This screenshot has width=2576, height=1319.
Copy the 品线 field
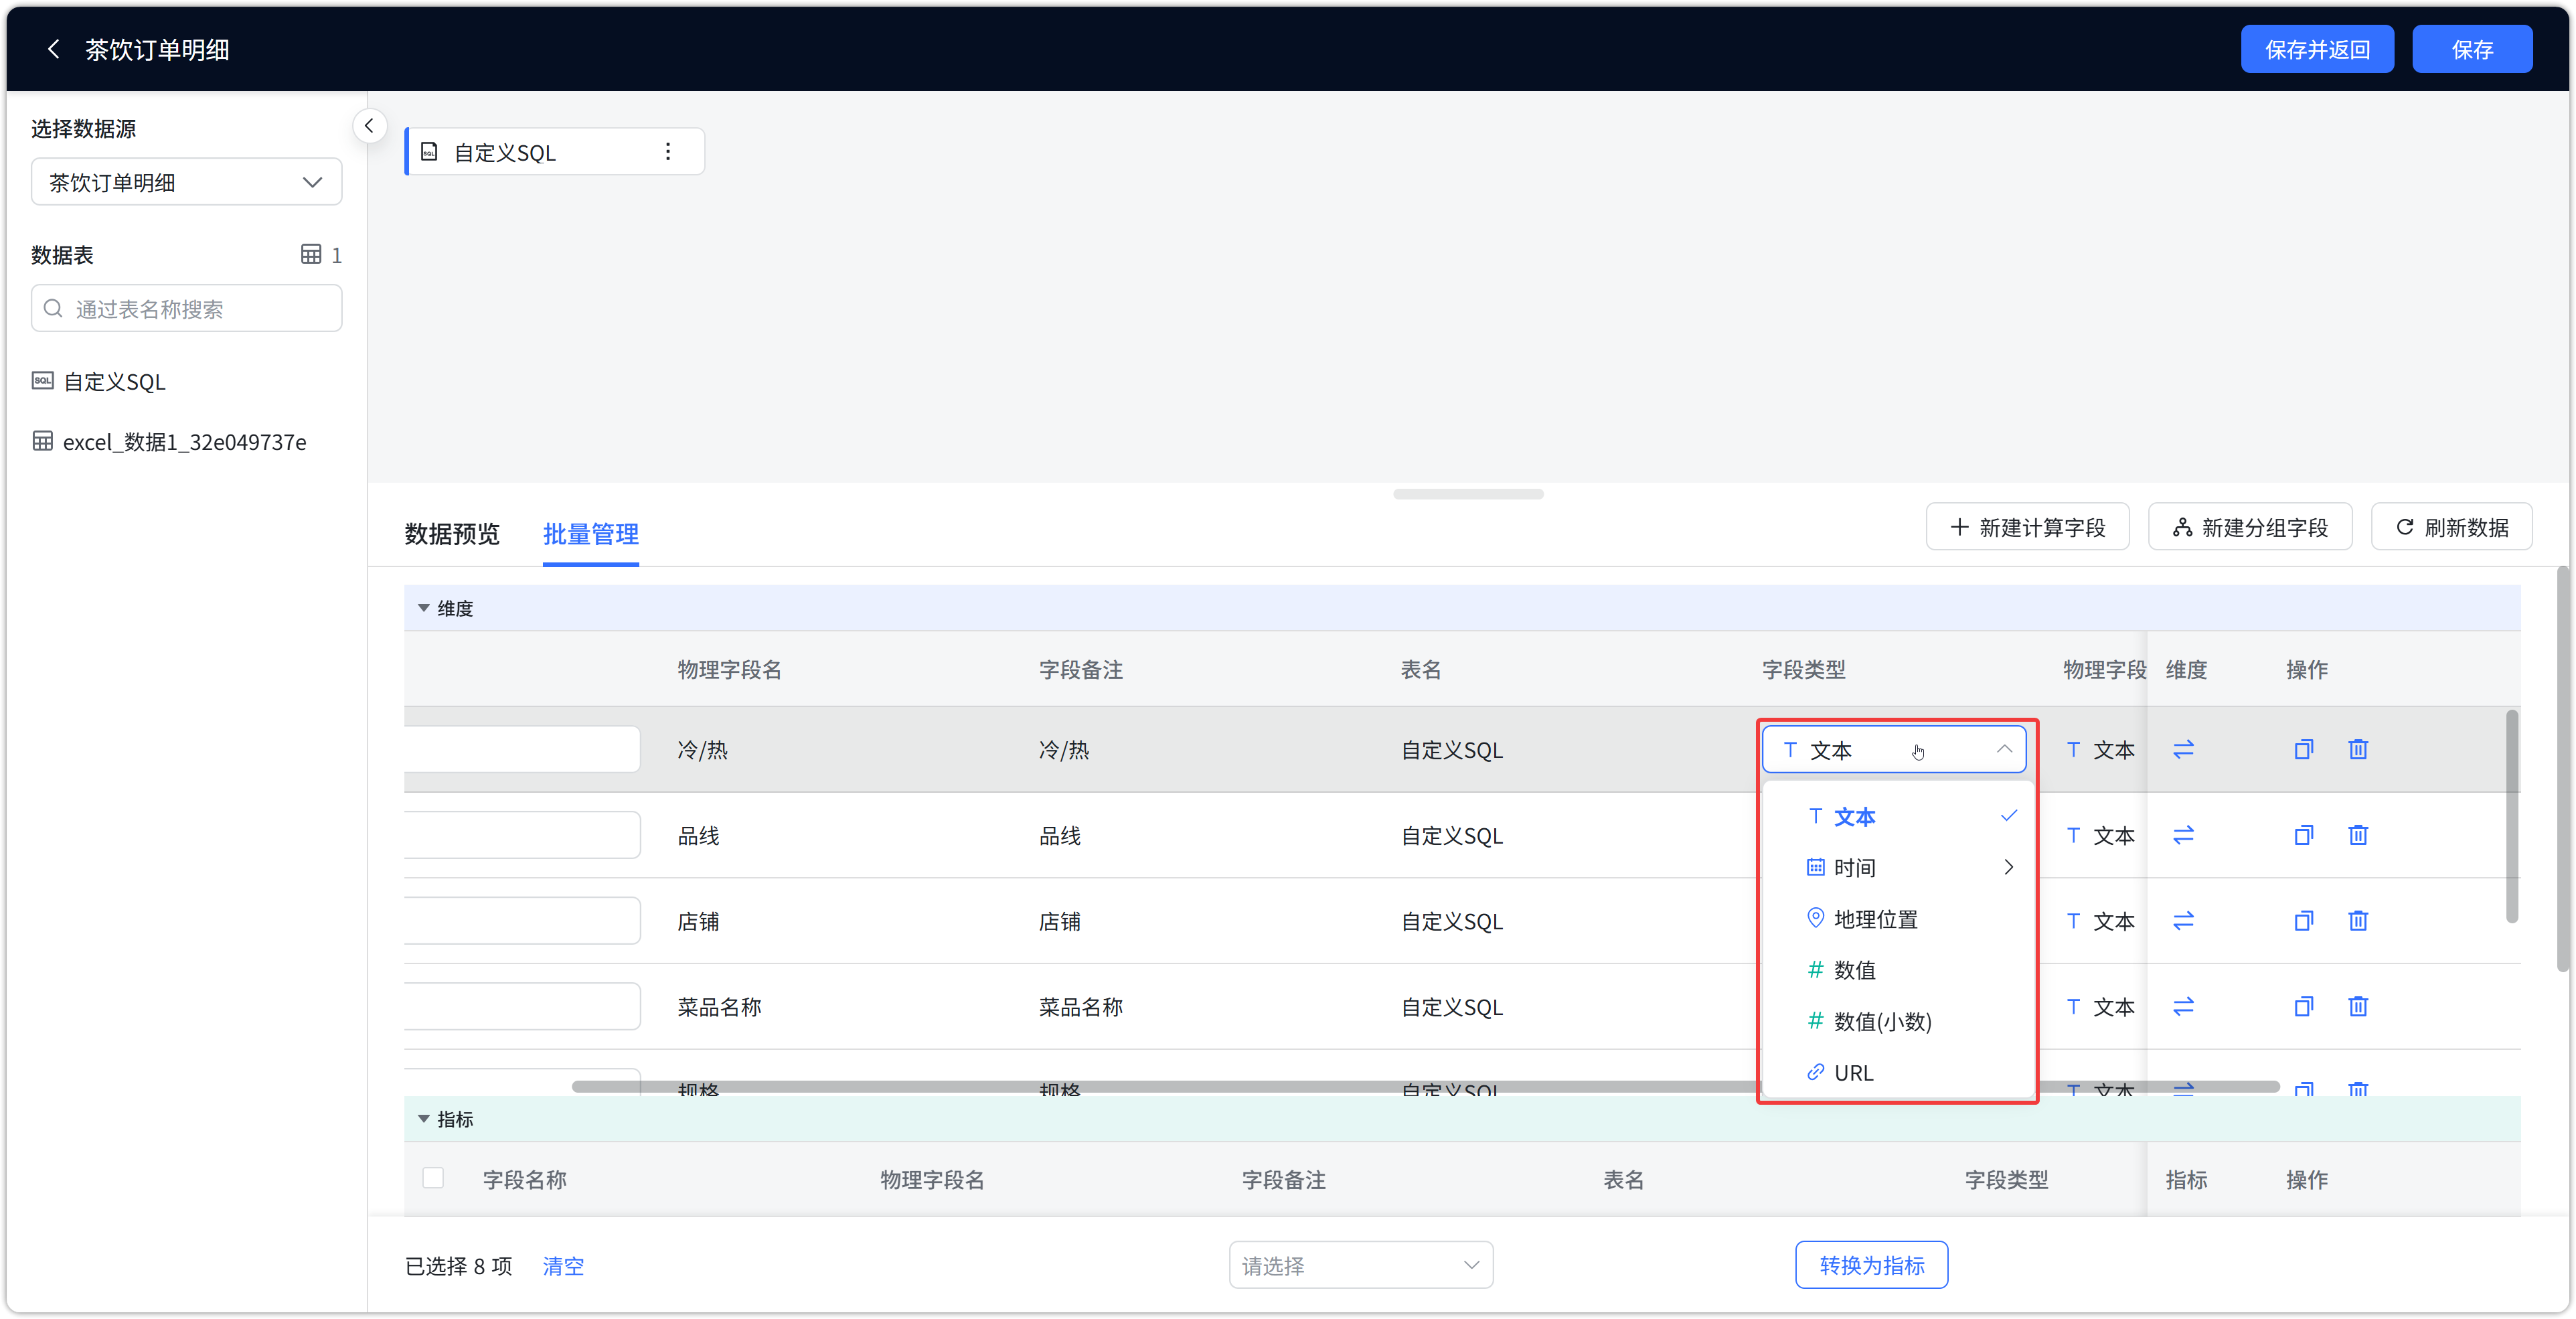pyautogui.click(x=2303, y=835)
